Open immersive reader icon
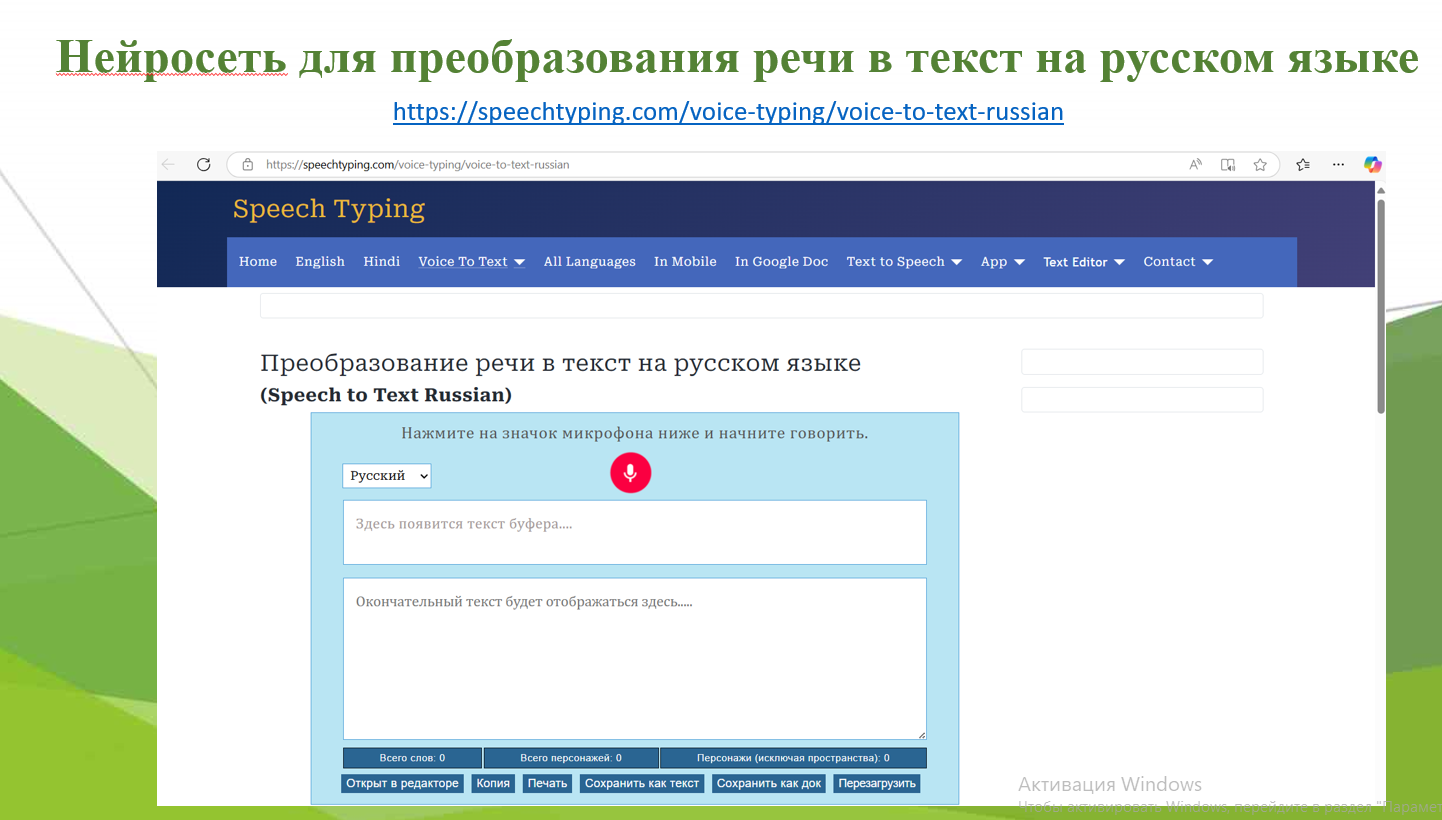This screenshot has height=820, width=1442. tap(1228, 164)
